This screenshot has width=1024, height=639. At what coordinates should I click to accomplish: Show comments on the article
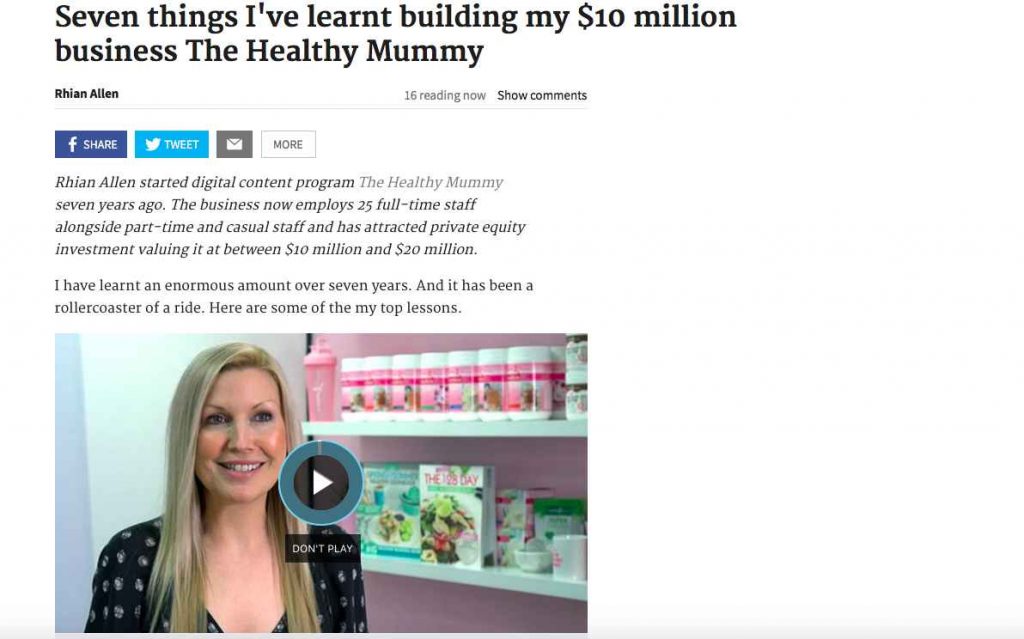[542, 95]
